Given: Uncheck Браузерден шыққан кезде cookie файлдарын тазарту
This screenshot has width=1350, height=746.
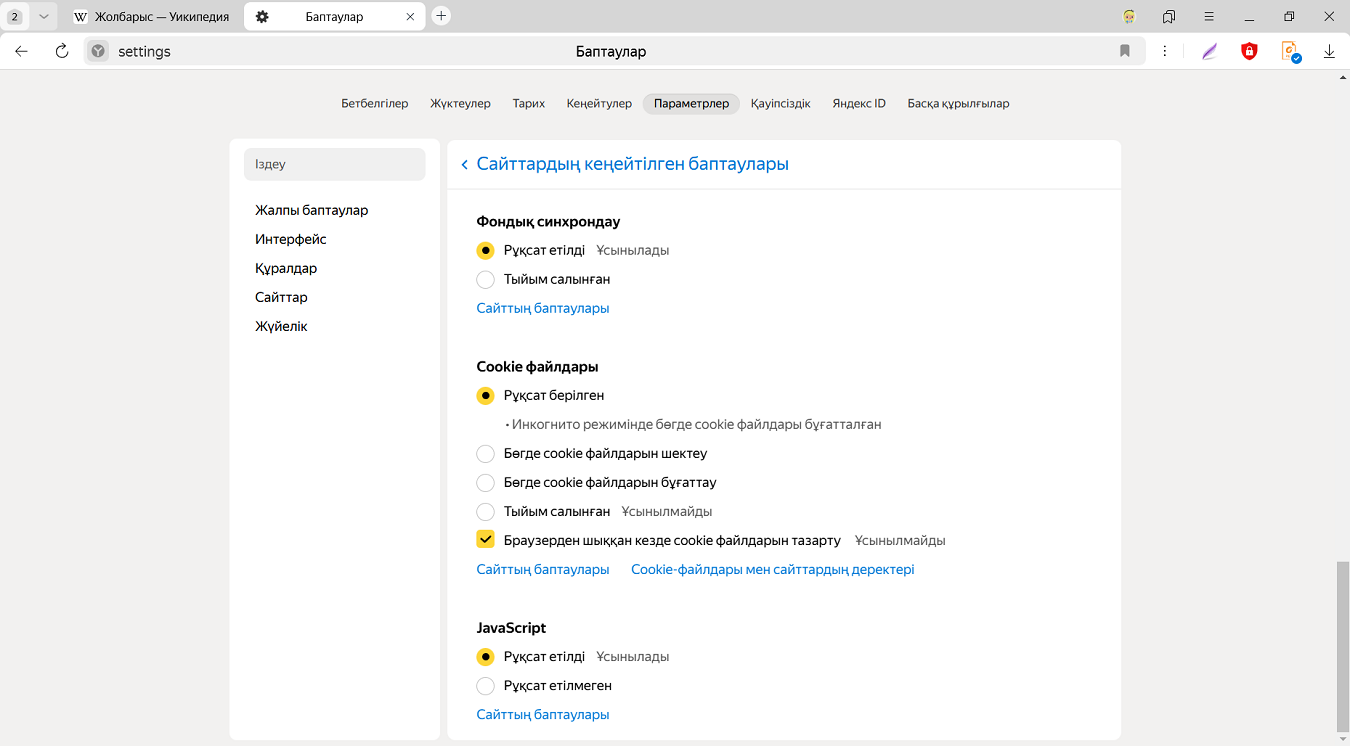Looking at the screenshot, I should point(486,540).
